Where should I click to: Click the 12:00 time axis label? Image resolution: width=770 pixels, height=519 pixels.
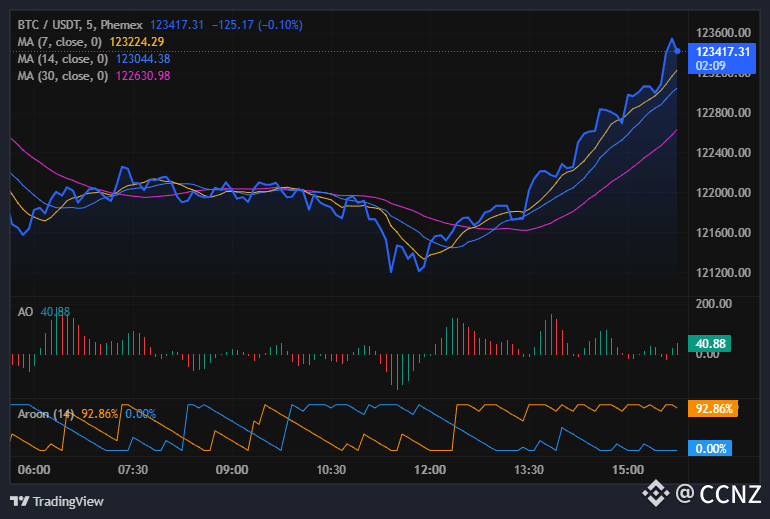430,470
